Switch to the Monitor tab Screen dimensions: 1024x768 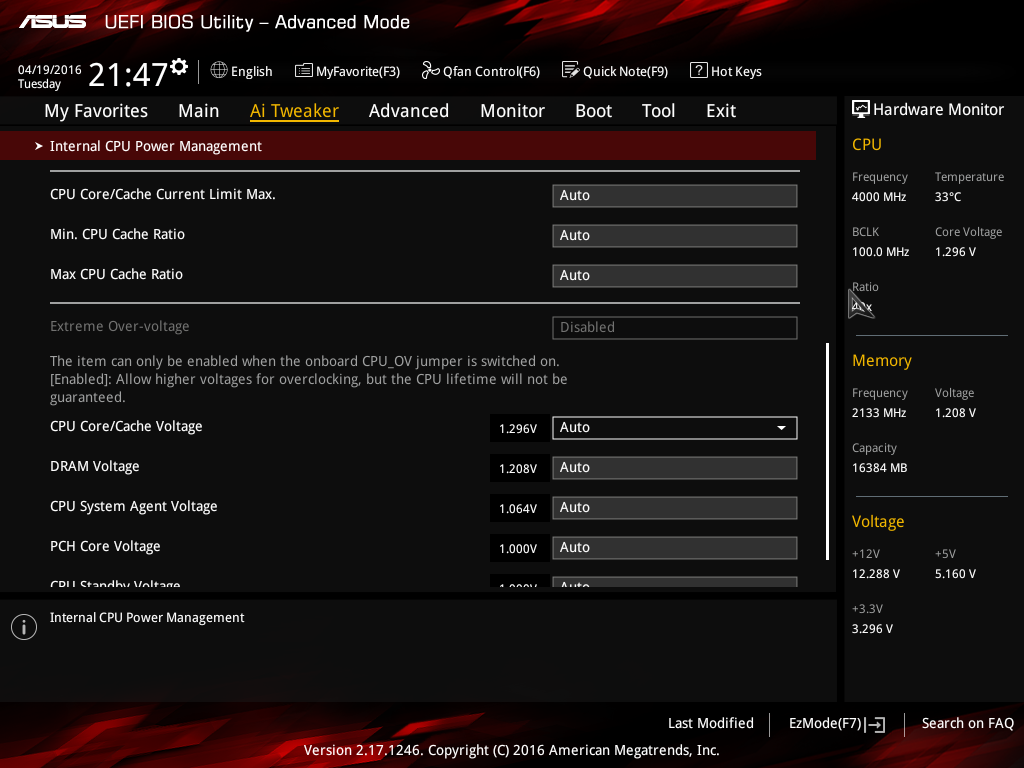(512, 111)
